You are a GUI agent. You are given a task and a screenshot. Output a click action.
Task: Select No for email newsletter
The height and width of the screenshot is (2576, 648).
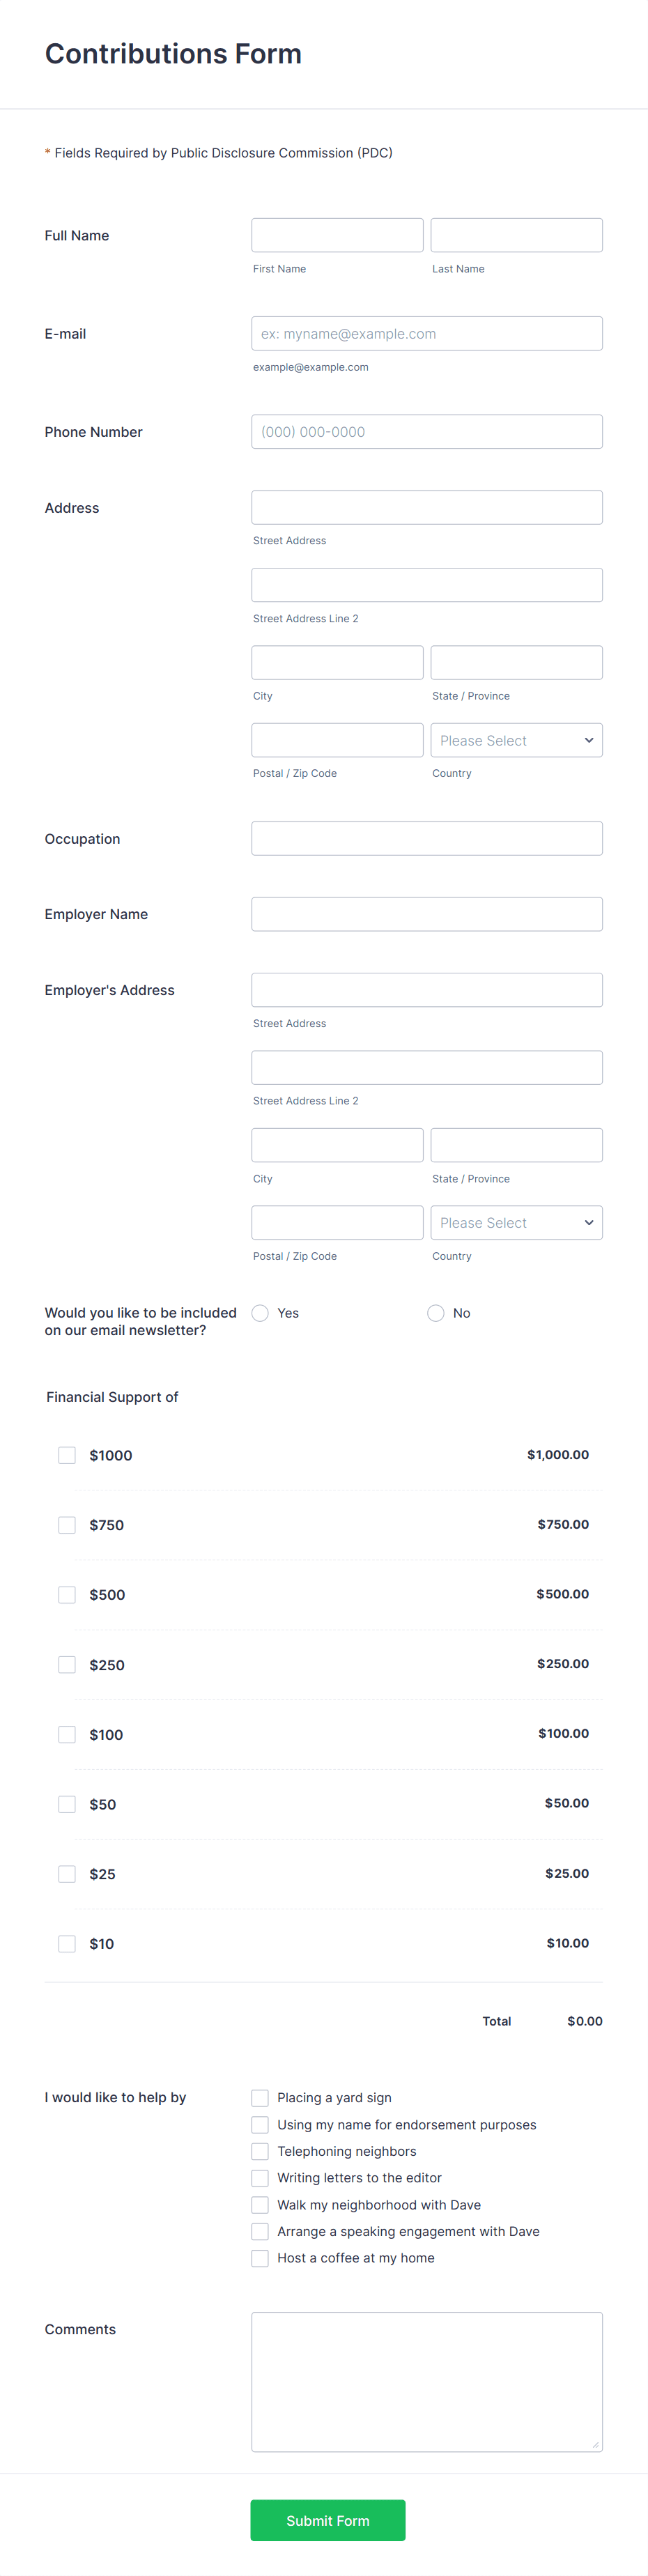(x=436, y=1313)
